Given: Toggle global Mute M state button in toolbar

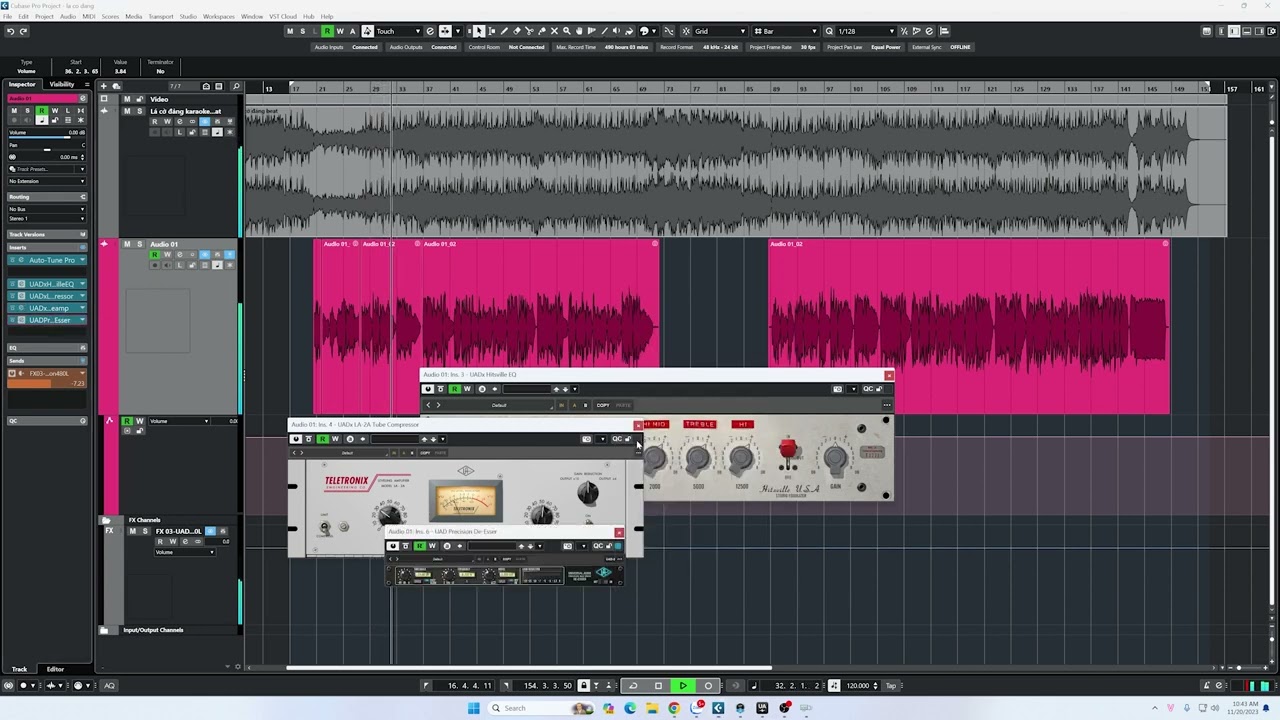Looking at the screenshot, I should (x=290, y=31).
